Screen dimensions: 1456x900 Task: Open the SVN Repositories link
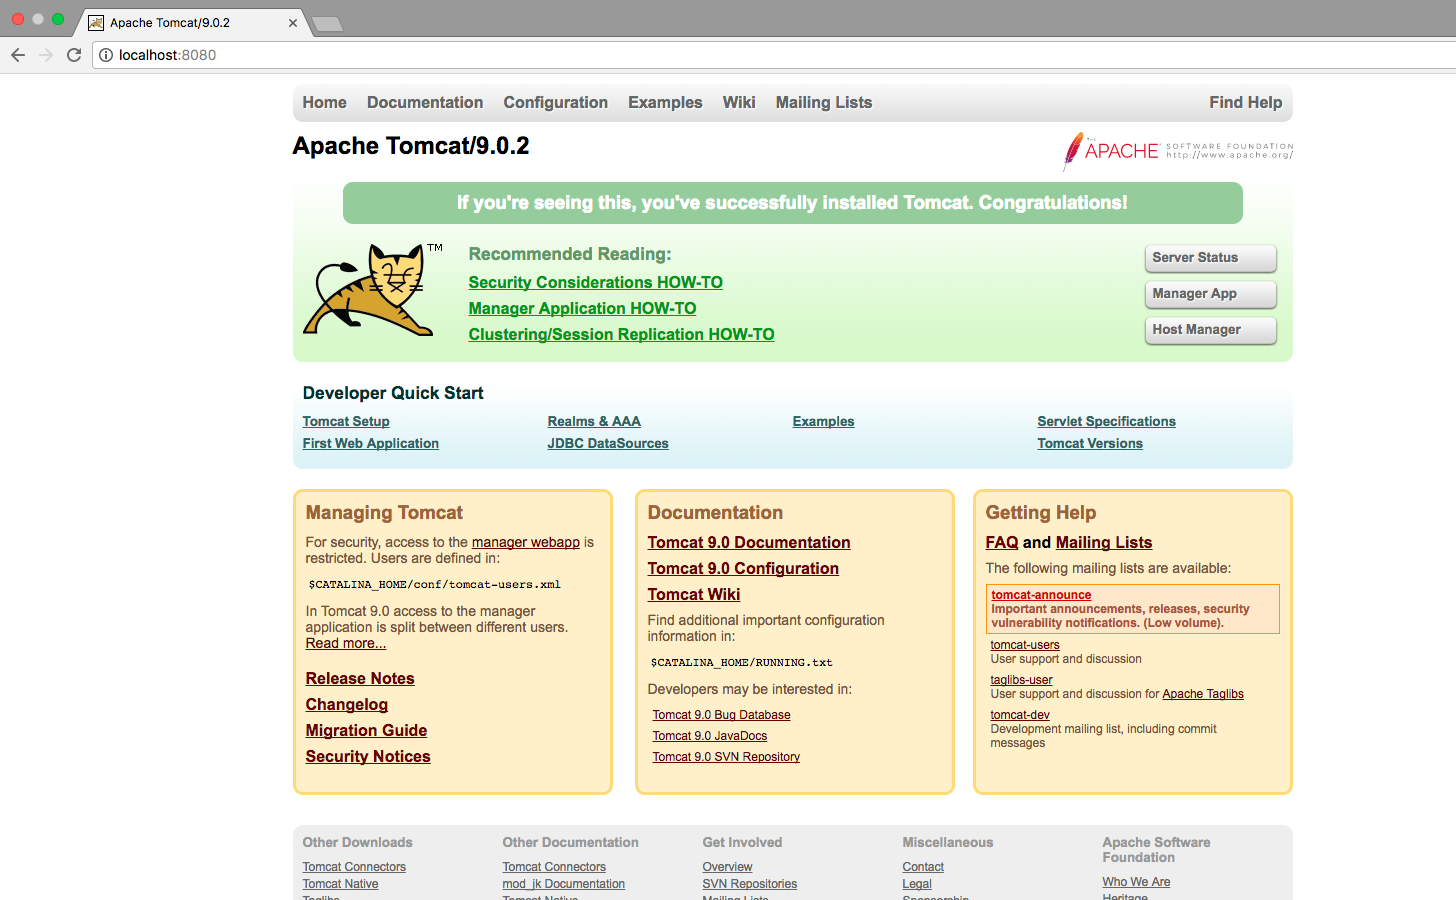(x=750, y=884)
